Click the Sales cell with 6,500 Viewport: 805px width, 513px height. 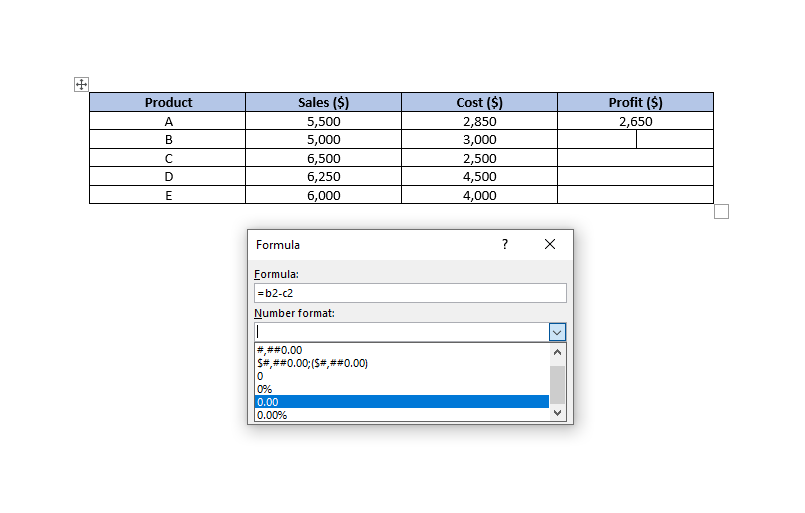tap(323, 158)
